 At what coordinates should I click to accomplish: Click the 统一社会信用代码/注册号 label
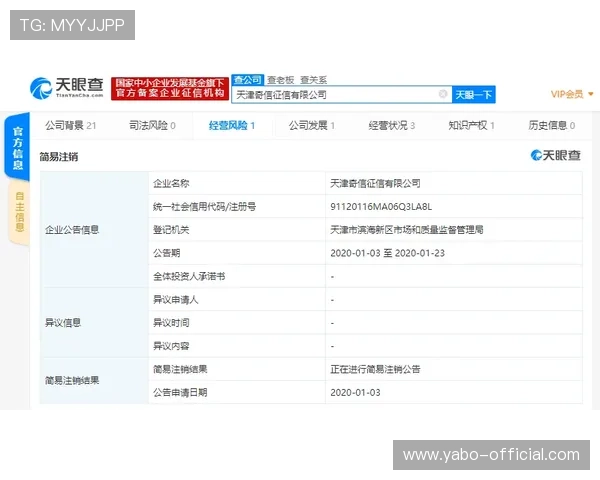pyautogui.click(x=204, y=207)
